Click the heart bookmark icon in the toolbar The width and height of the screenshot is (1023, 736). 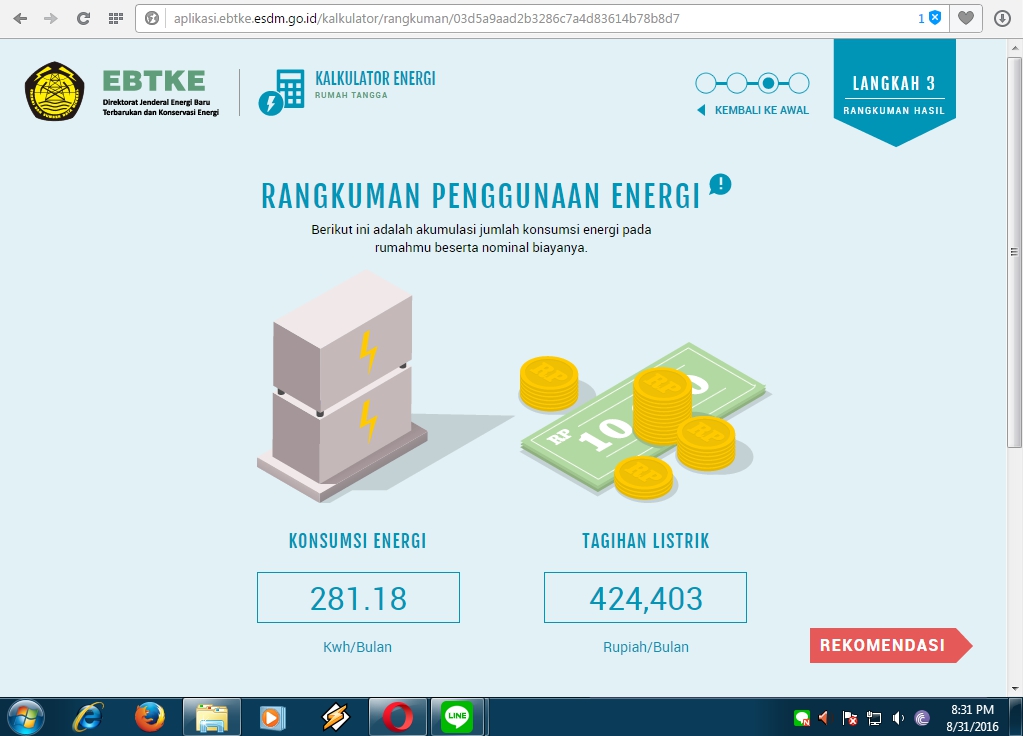point(966,17)
